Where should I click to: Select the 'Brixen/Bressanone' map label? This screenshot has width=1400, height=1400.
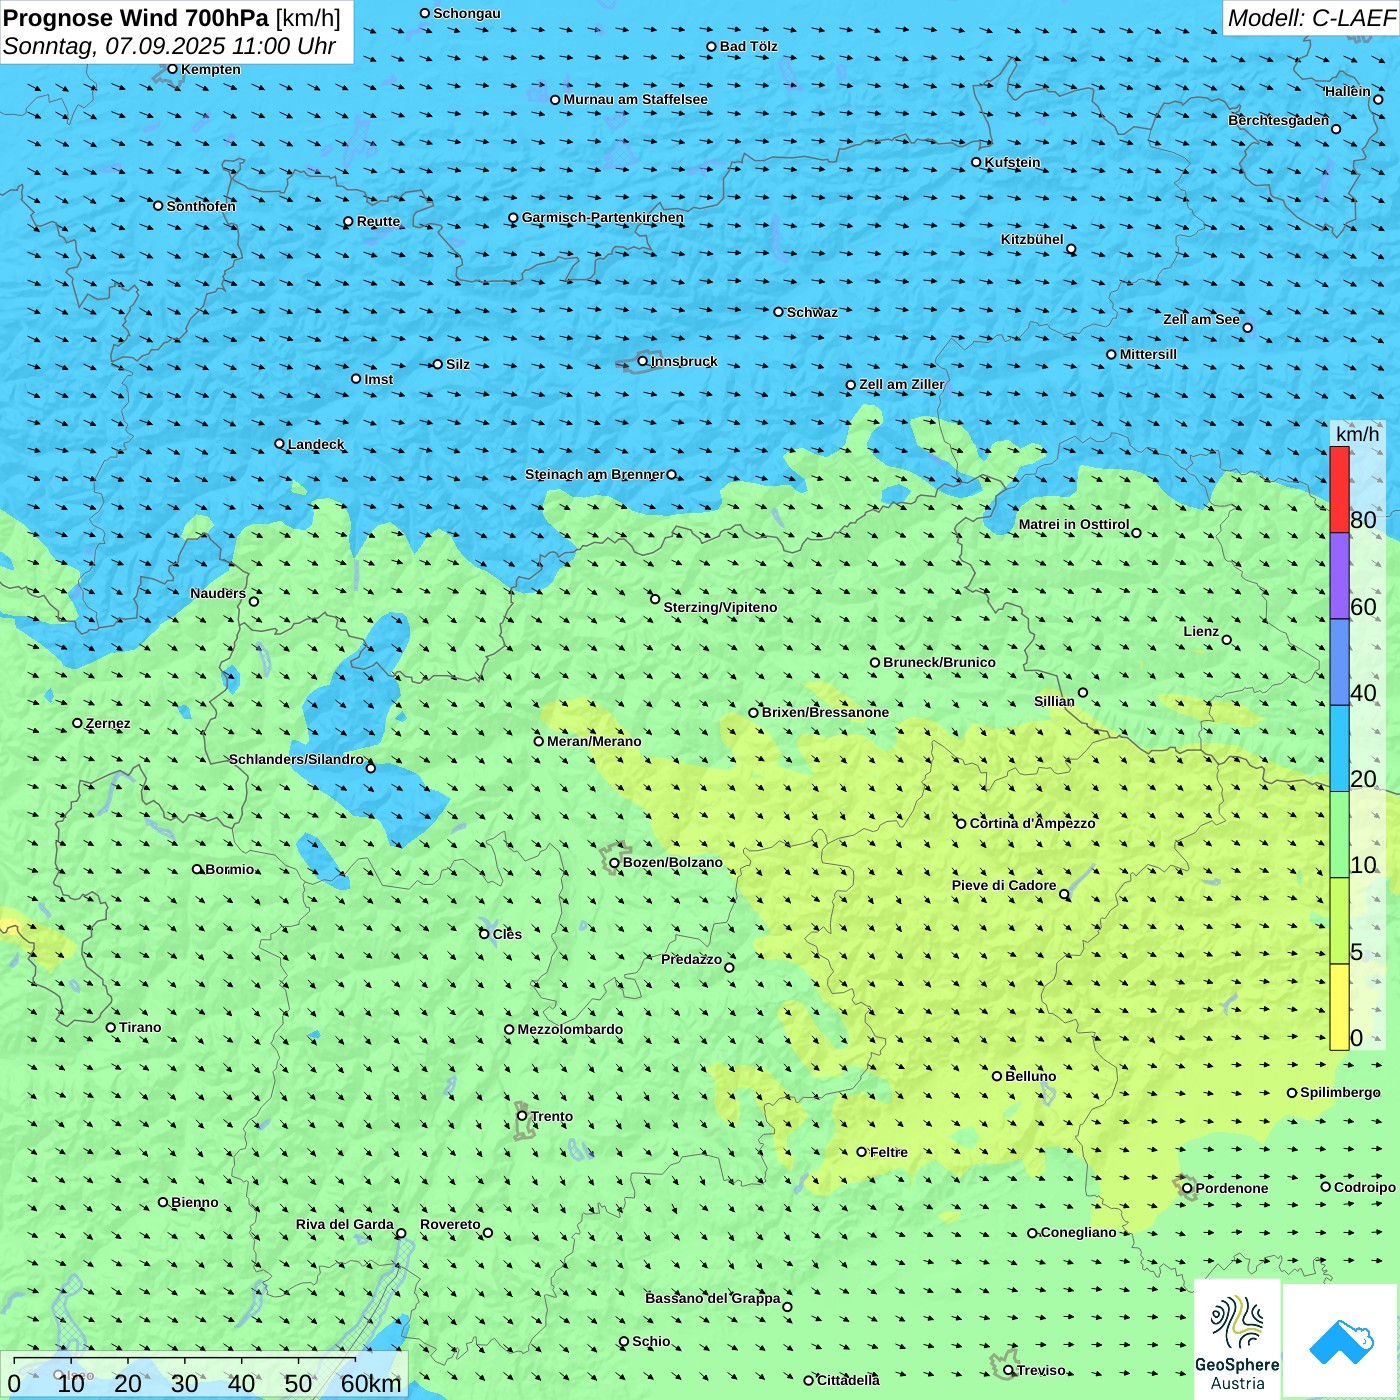tap(825, 712)
